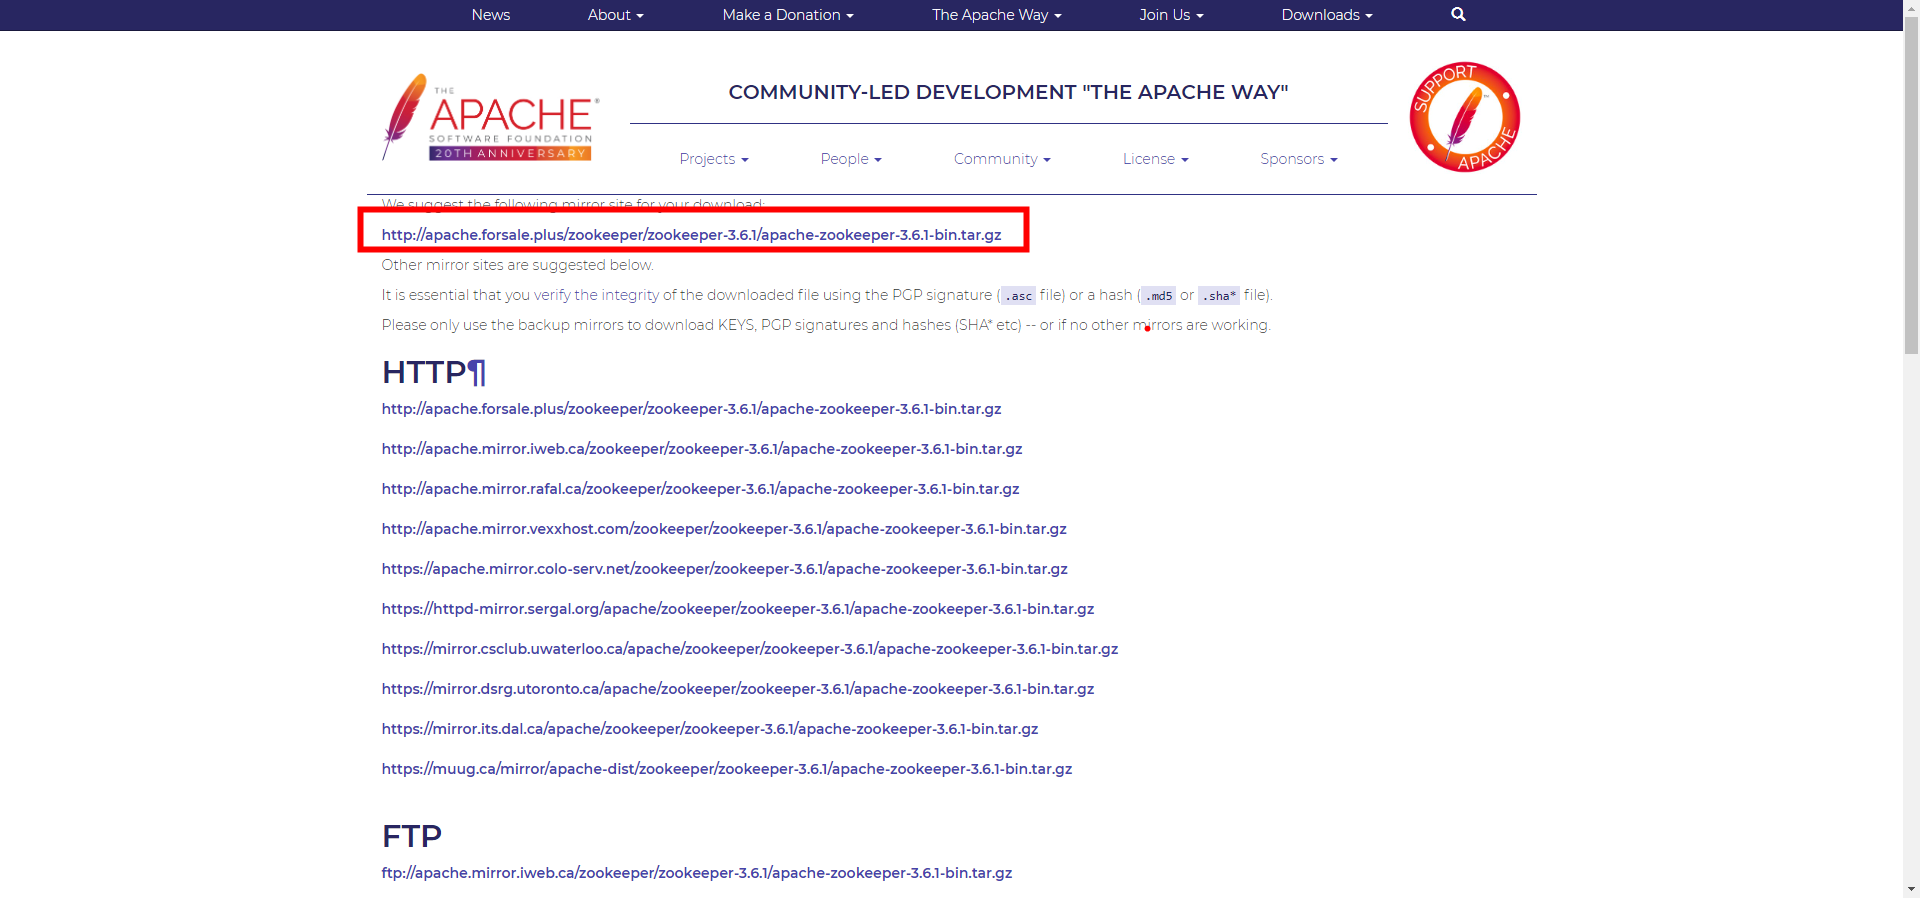Click the apache.mirror.colo-serv.net download link
Screen dimensions: 1920x898
pos(725,569)
